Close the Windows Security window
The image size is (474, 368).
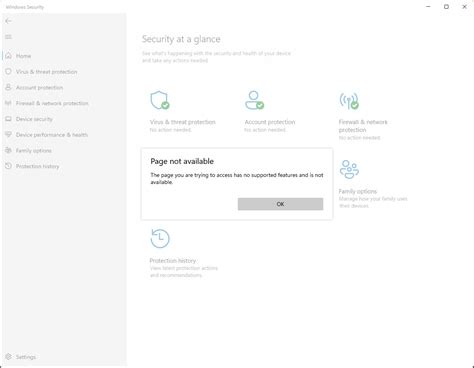464,7
